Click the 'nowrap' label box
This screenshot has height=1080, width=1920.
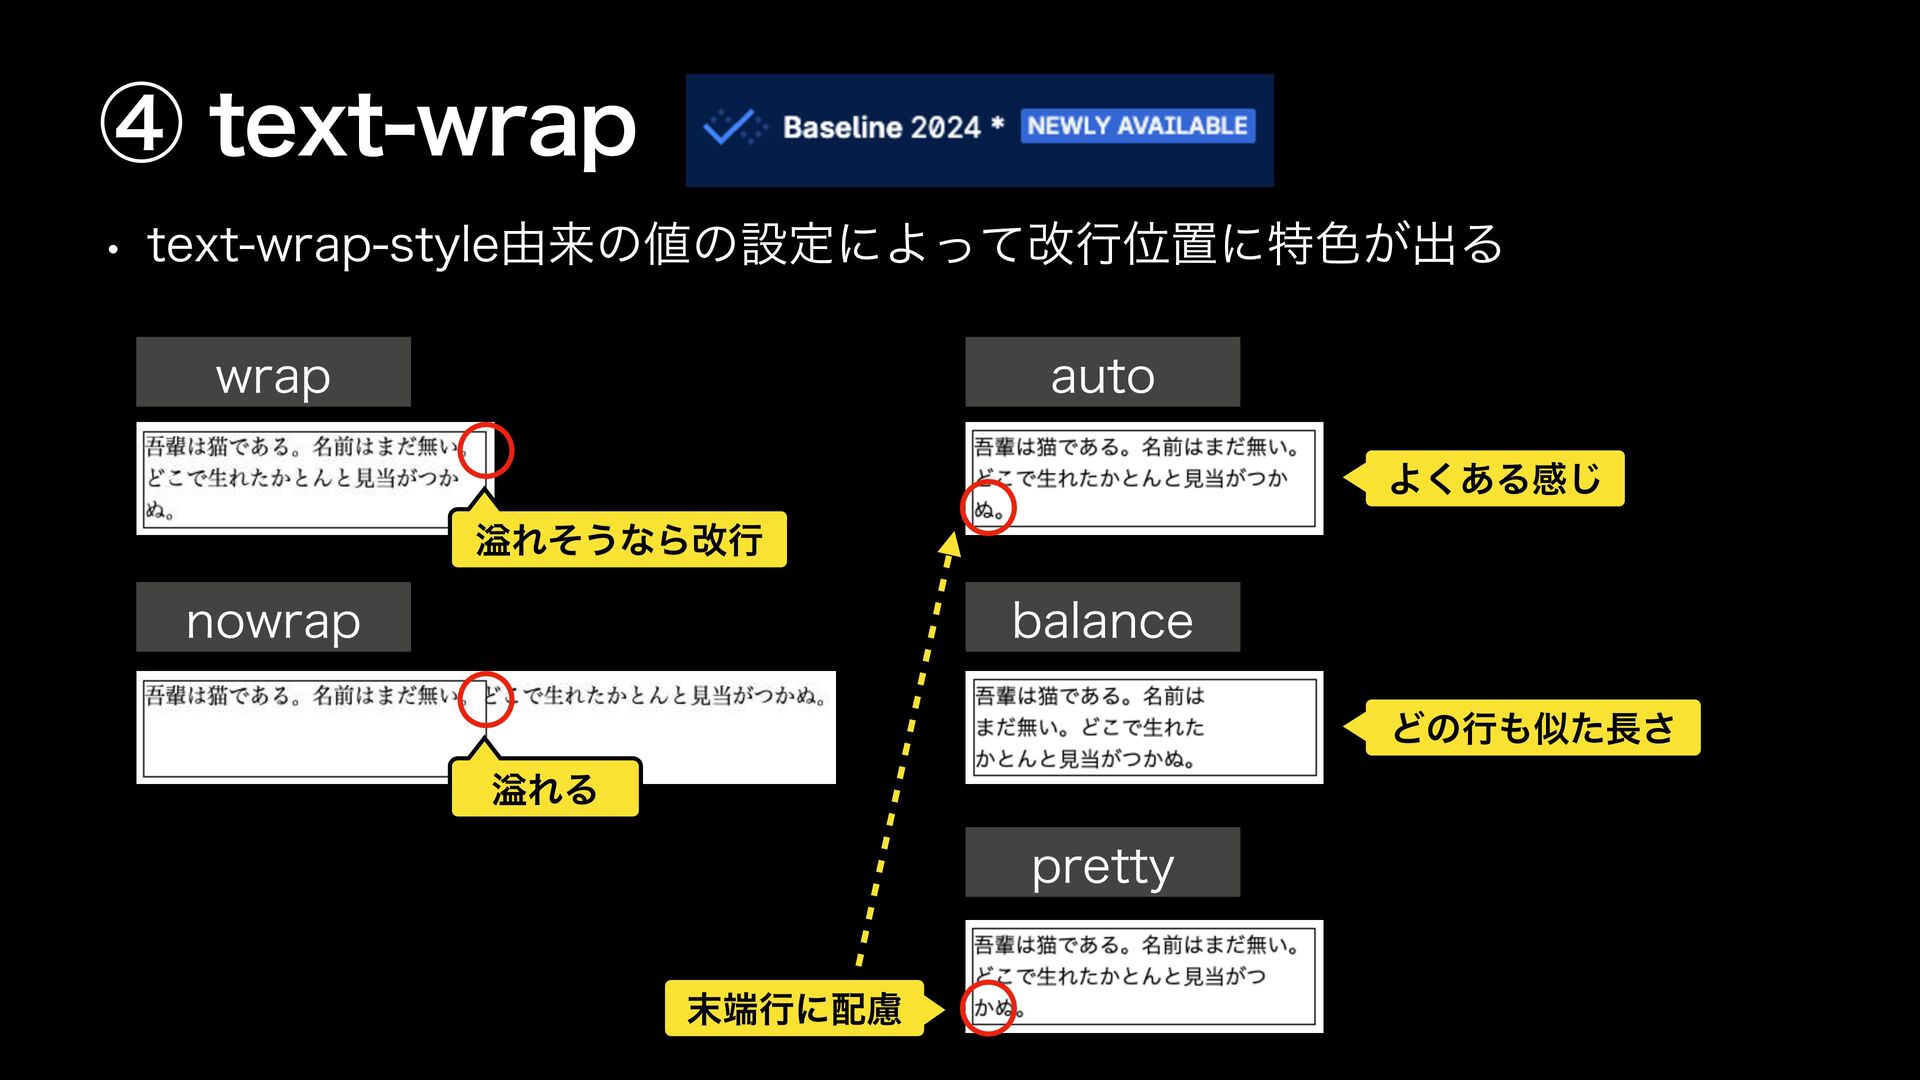pos(273,617)
